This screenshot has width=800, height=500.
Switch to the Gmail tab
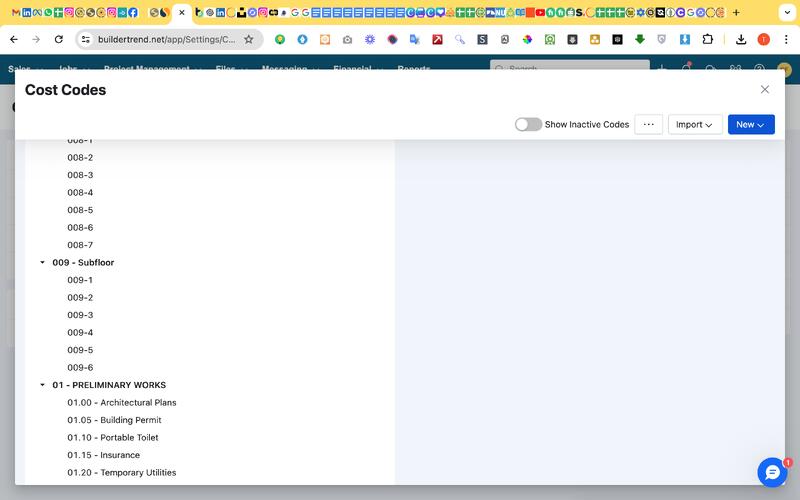pyautogui.click(x=16, y=12)
